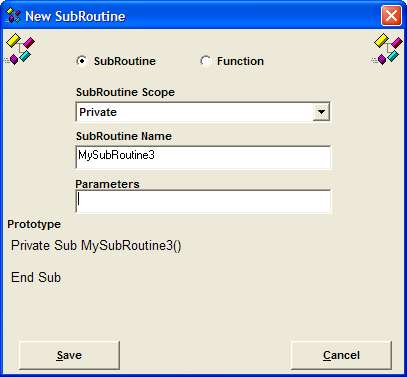Viewport: 407px width, 377px height.
Task: Open the SubRoutine Scope dropdown arrow
Action: [321, 112]
